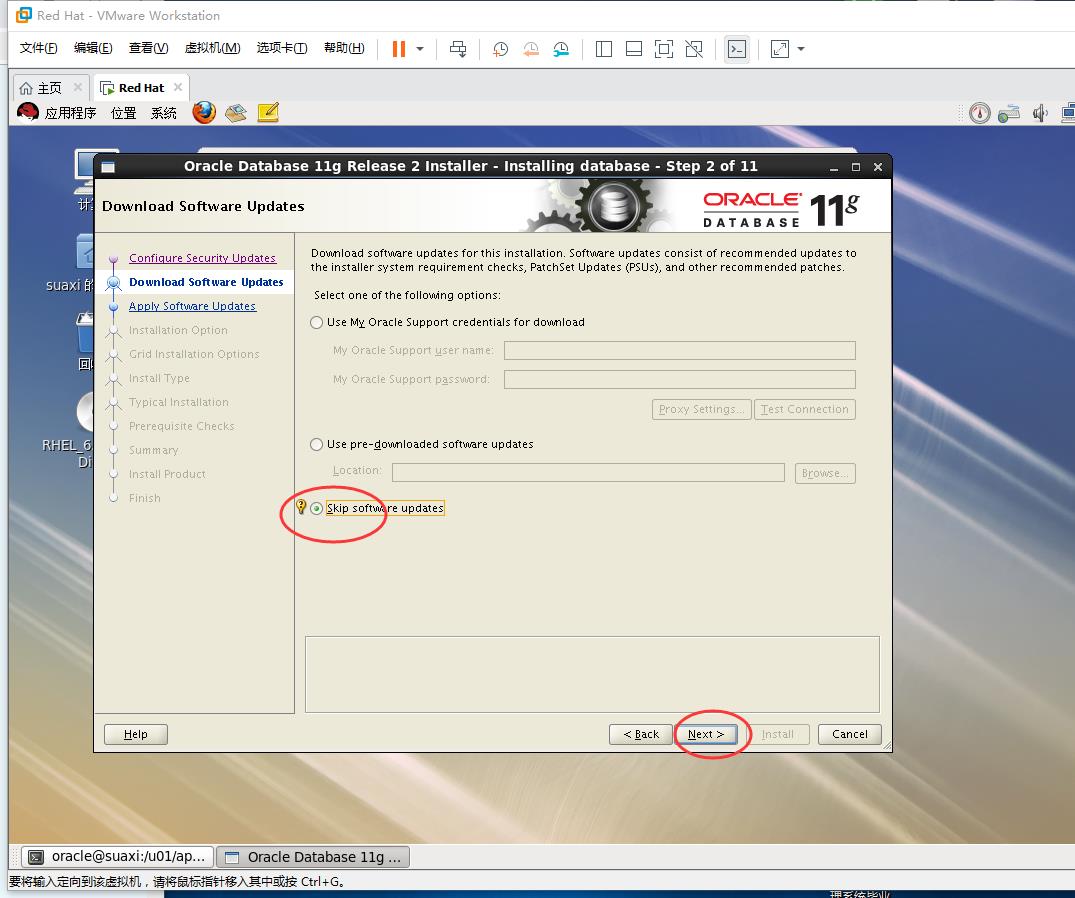Click the Red Hat logo icon in panel
Screen dimensions: 1075x898
coord(27,112)
